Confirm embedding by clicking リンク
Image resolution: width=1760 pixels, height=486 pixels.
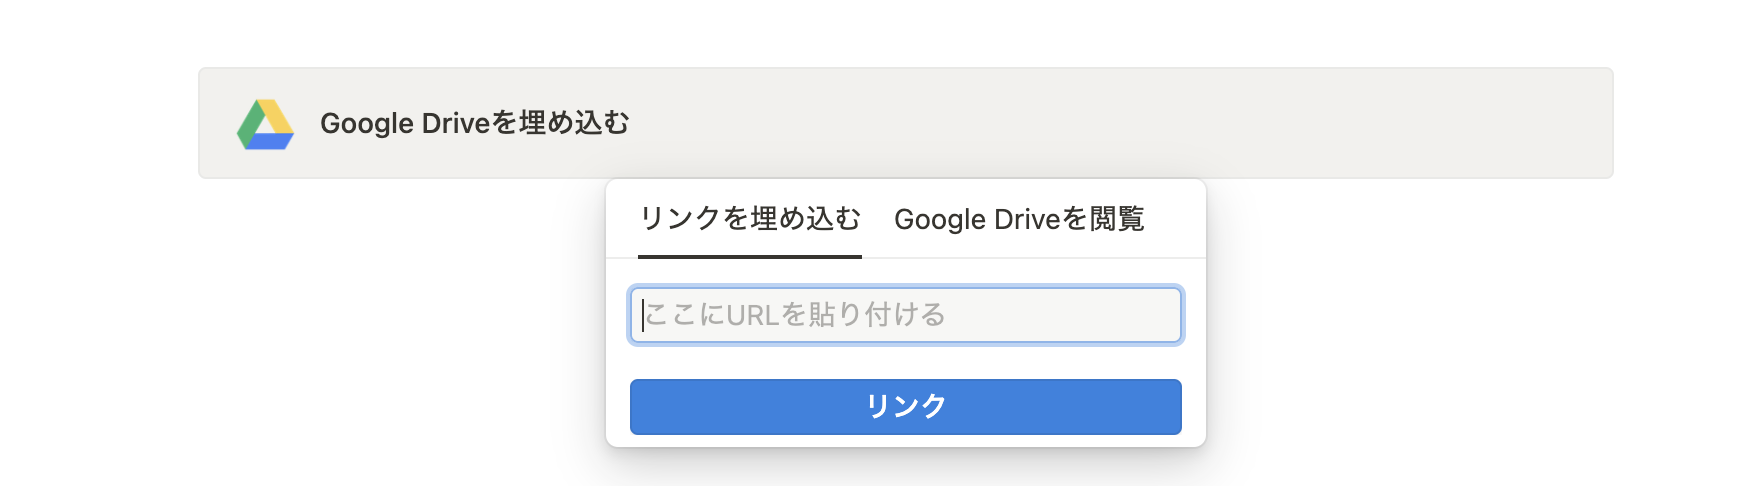click(906, 406)
